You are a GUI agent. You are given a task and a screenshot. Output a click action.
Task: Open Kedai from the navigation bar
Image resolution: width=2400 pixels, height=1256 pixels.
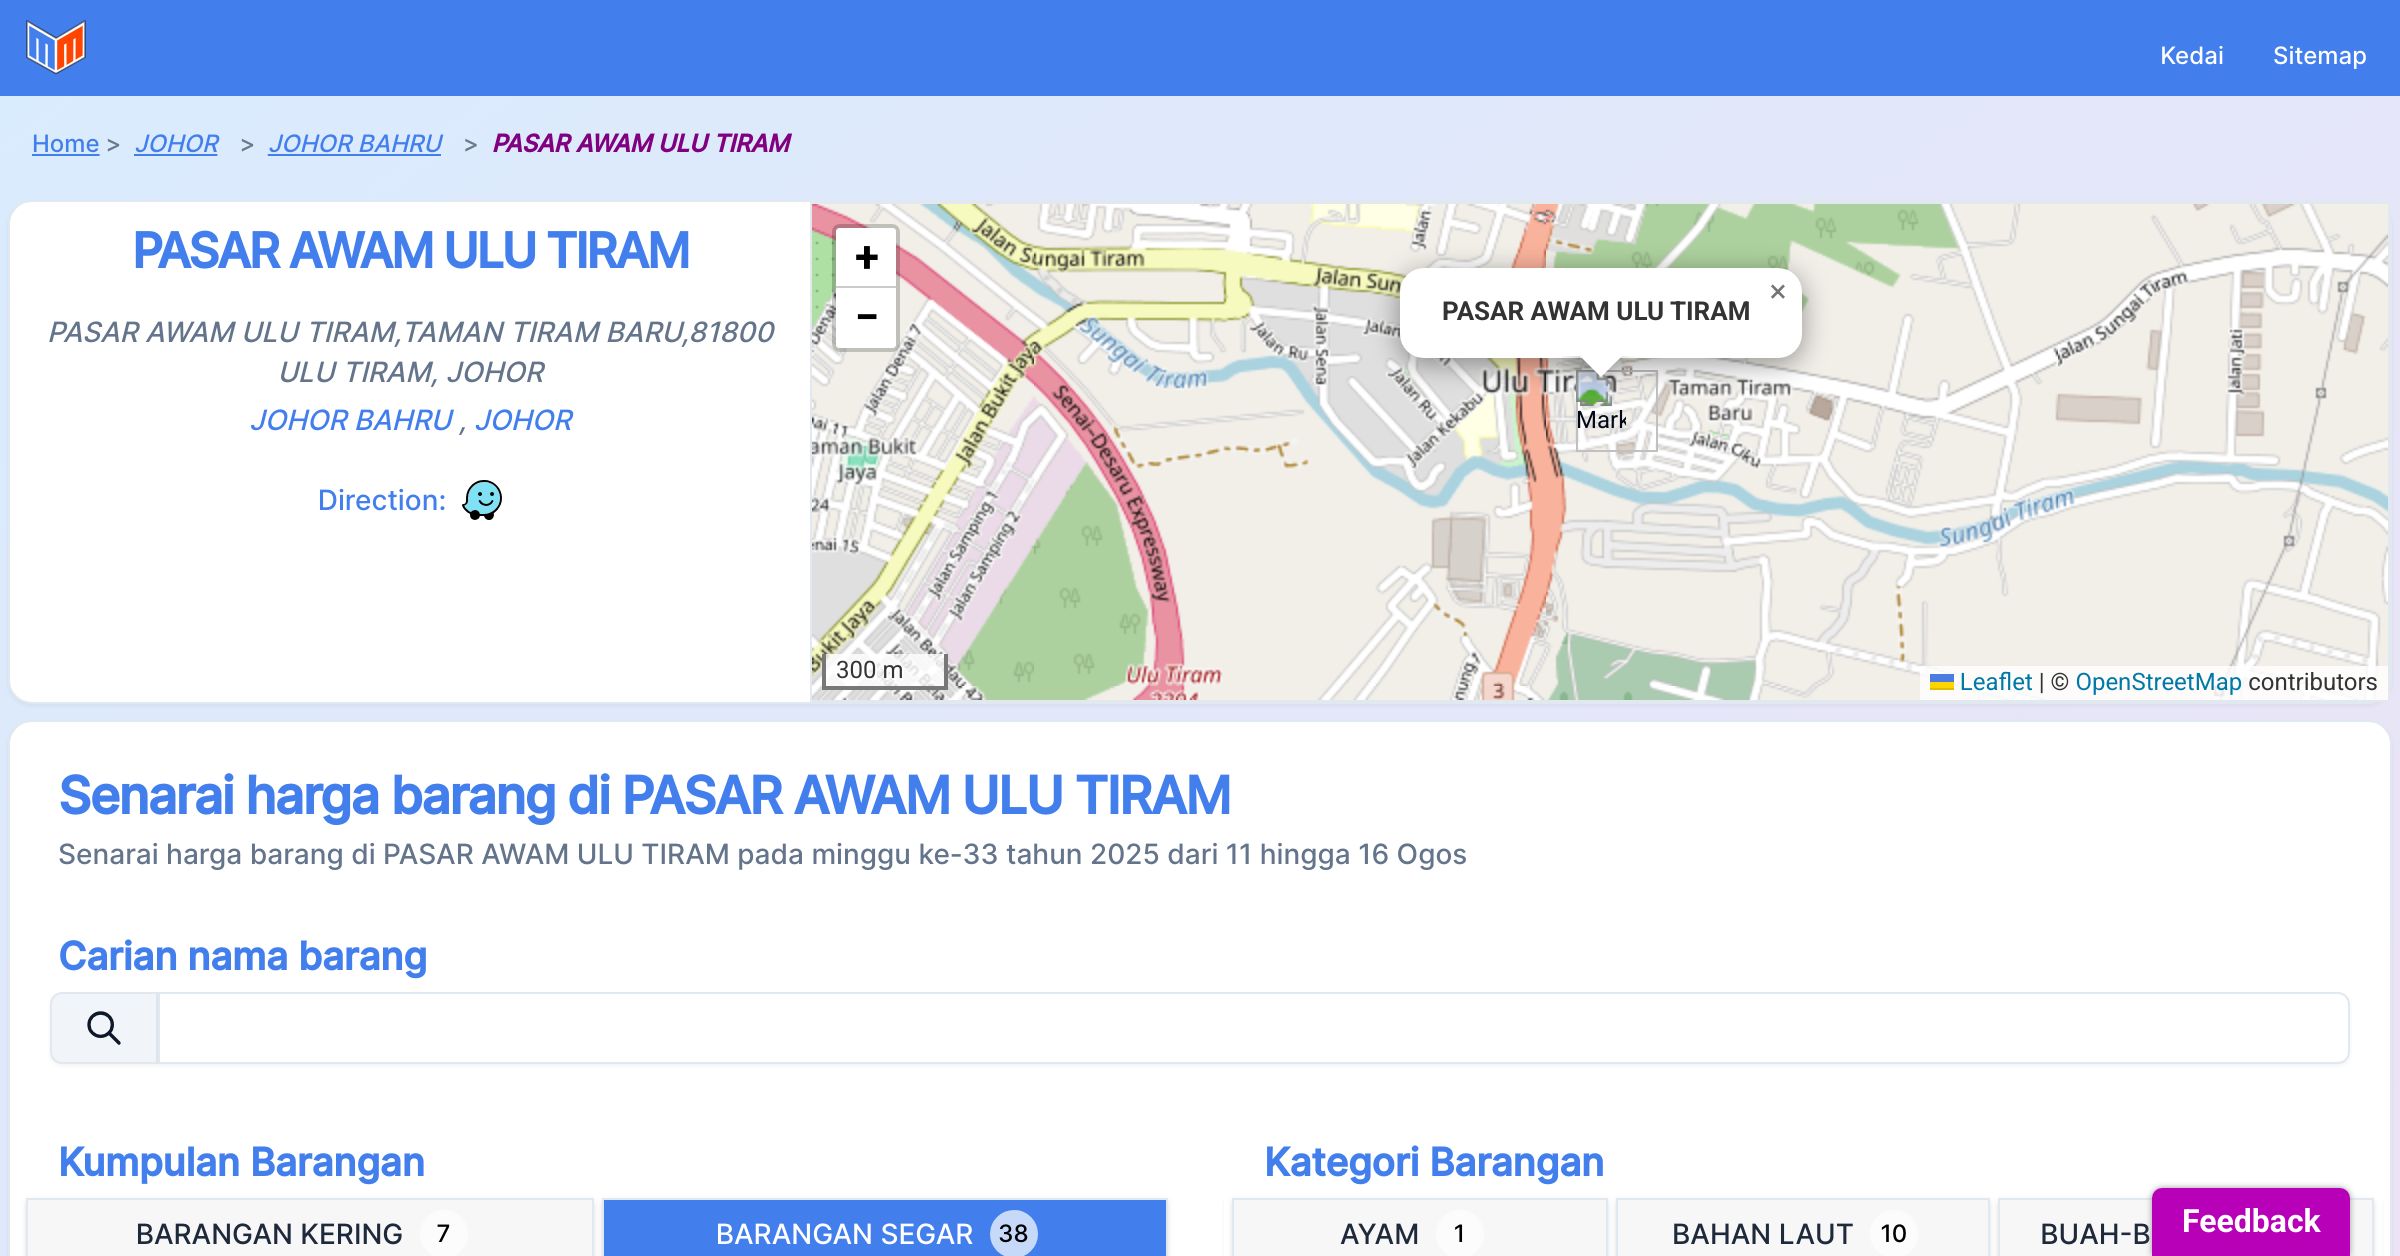click(x=2191, y=55)
